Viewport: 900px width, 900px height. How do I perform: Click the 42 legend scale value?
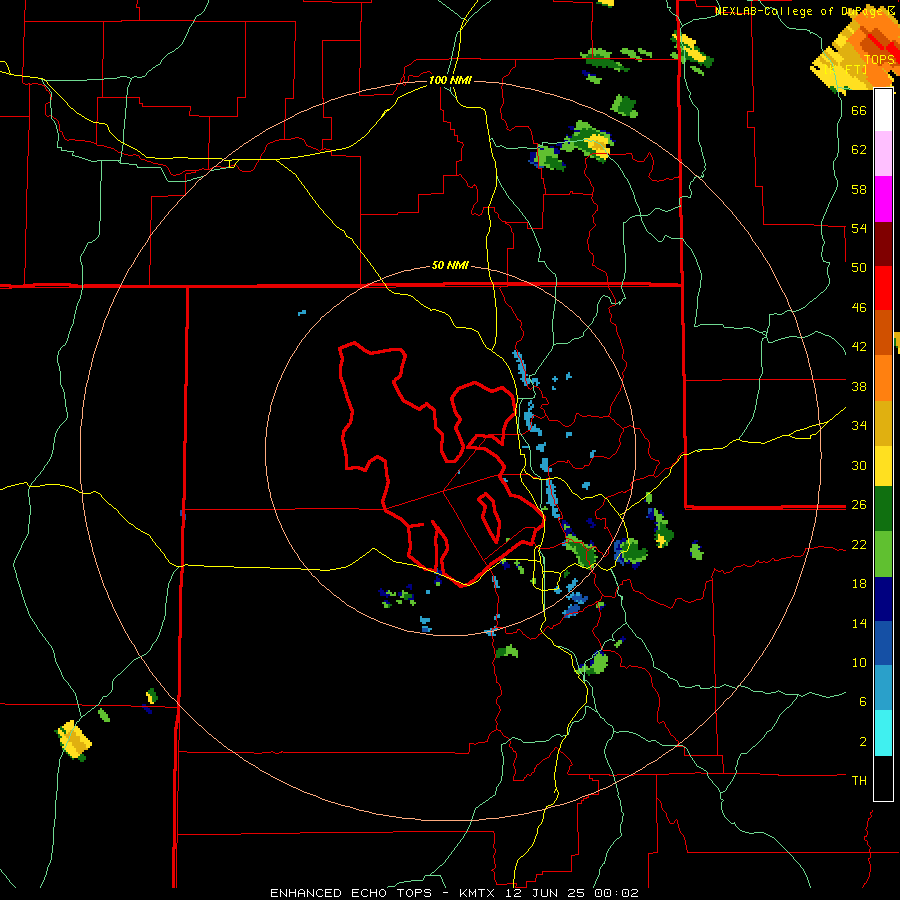coord(859,347)
